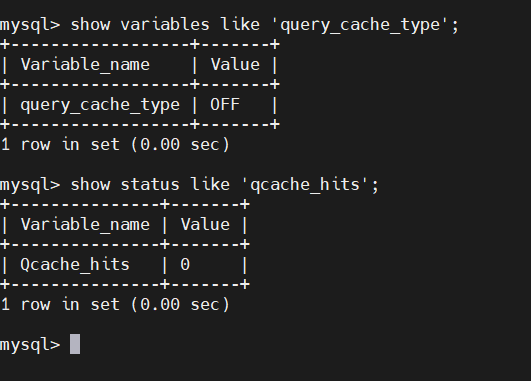This screenshot has height=381, width=531.
Task: Click the first '1 row in set' result line
Action: tap(115, 144)
